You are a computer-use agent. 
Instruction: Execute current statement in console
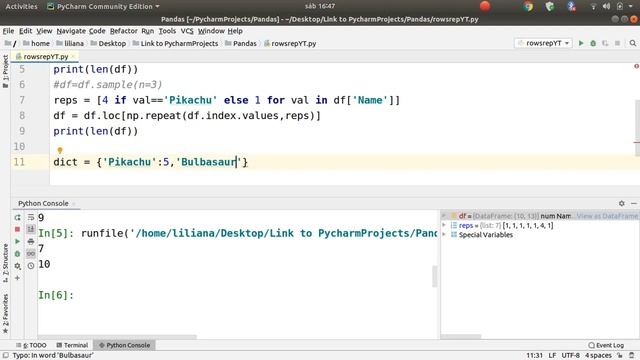[x=18, y=242]
